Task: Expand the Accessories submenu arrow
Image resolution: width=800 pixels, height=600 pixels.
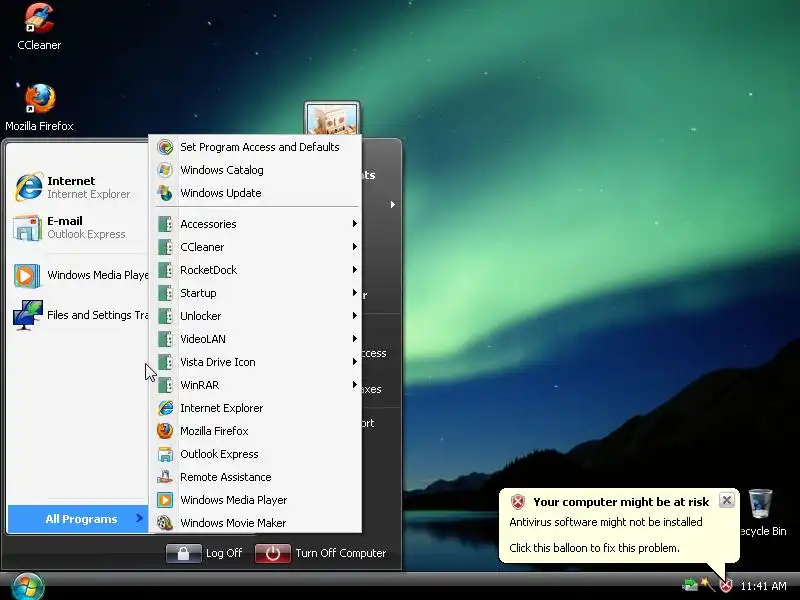Action: [x=354, y=223]
